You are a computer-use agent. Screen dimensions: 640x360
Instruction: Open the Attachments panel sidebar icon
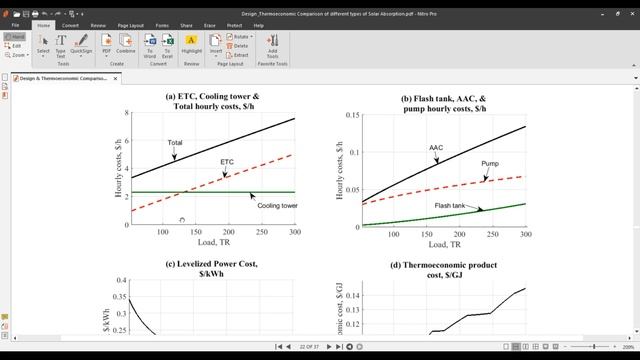(4, 326)
